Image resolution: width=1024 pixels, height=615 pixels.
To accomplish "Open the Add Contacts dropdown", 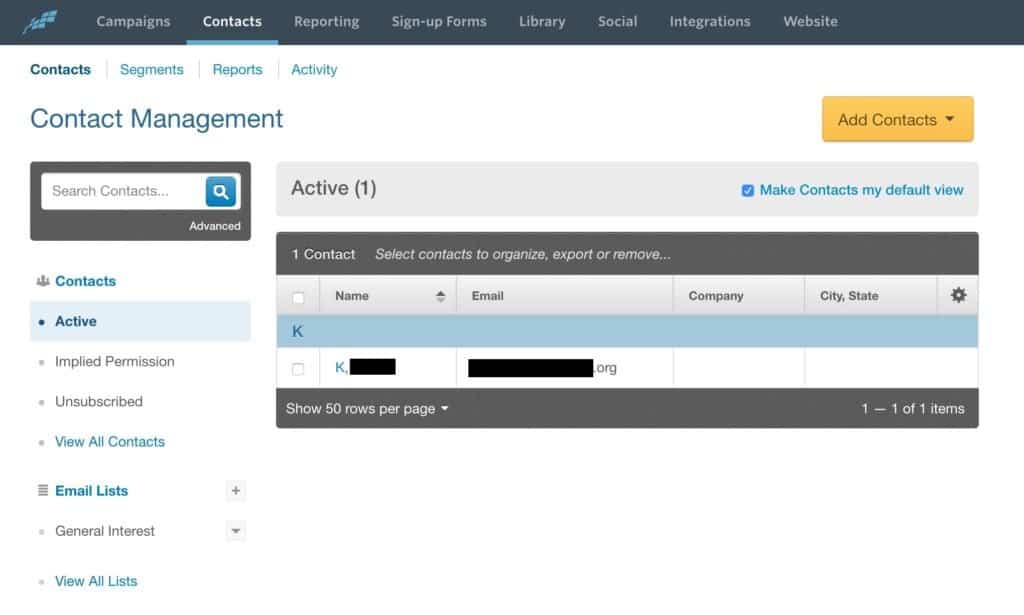I will pyautogui.click(x=897, y=119).
